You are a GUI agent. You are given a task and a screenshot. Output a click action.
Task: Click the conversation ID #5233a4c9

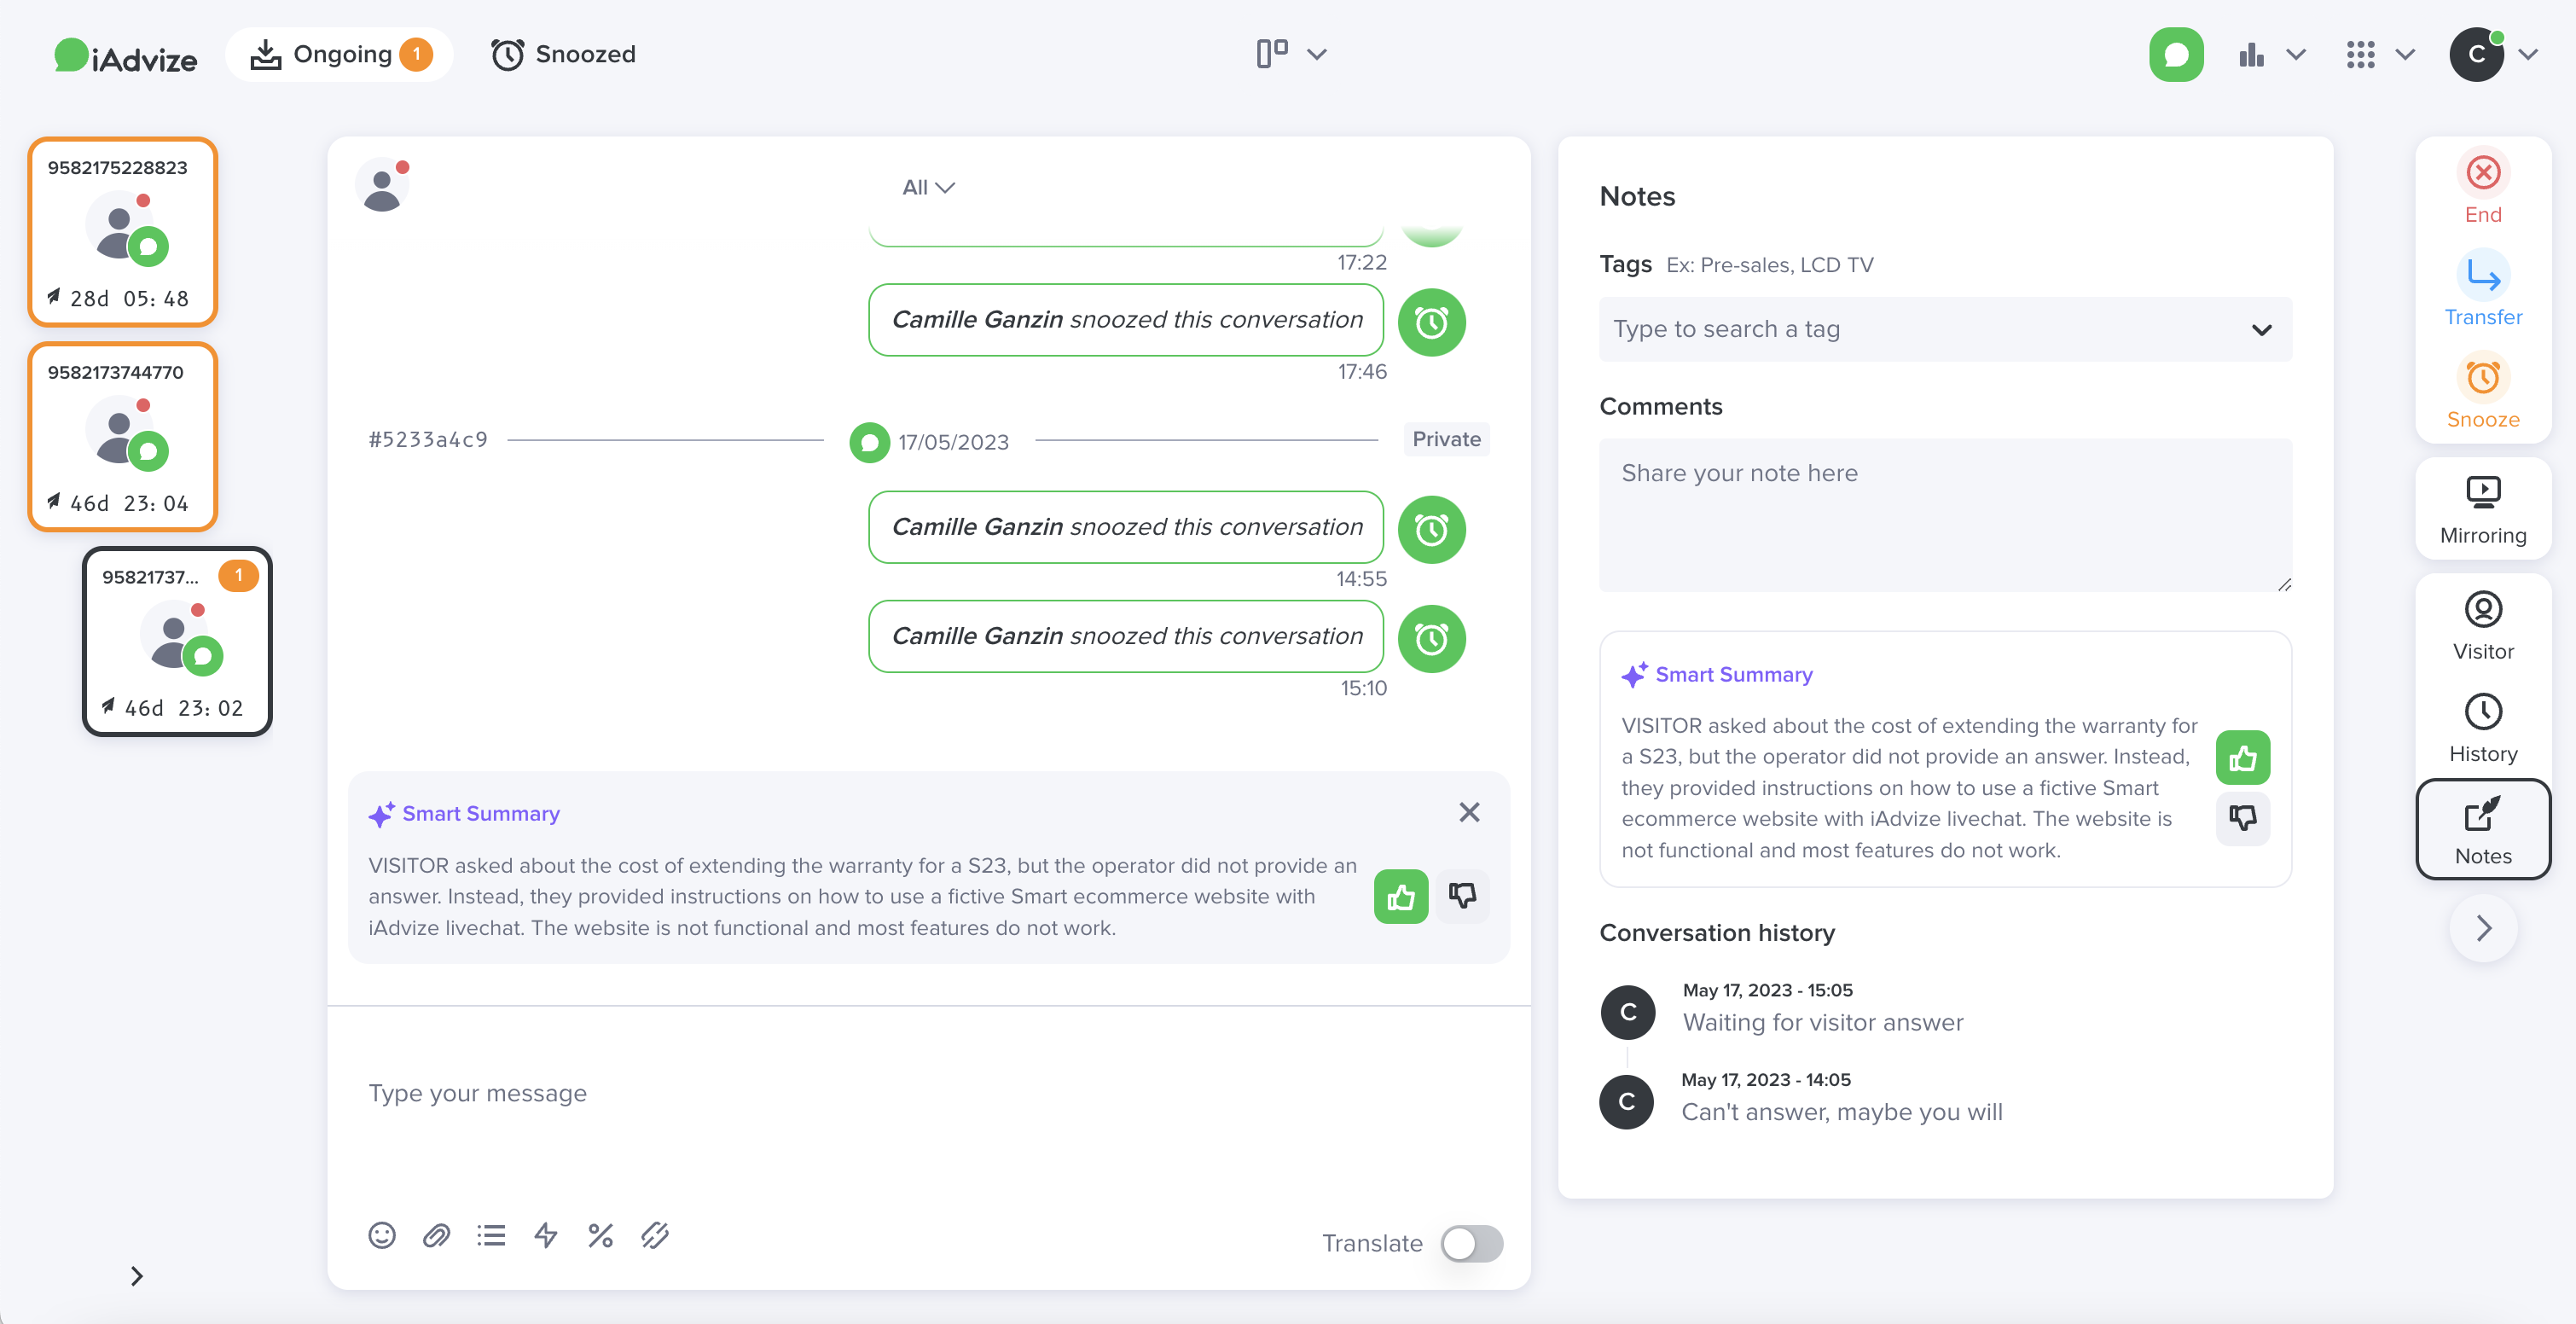[x=428, y=440]
